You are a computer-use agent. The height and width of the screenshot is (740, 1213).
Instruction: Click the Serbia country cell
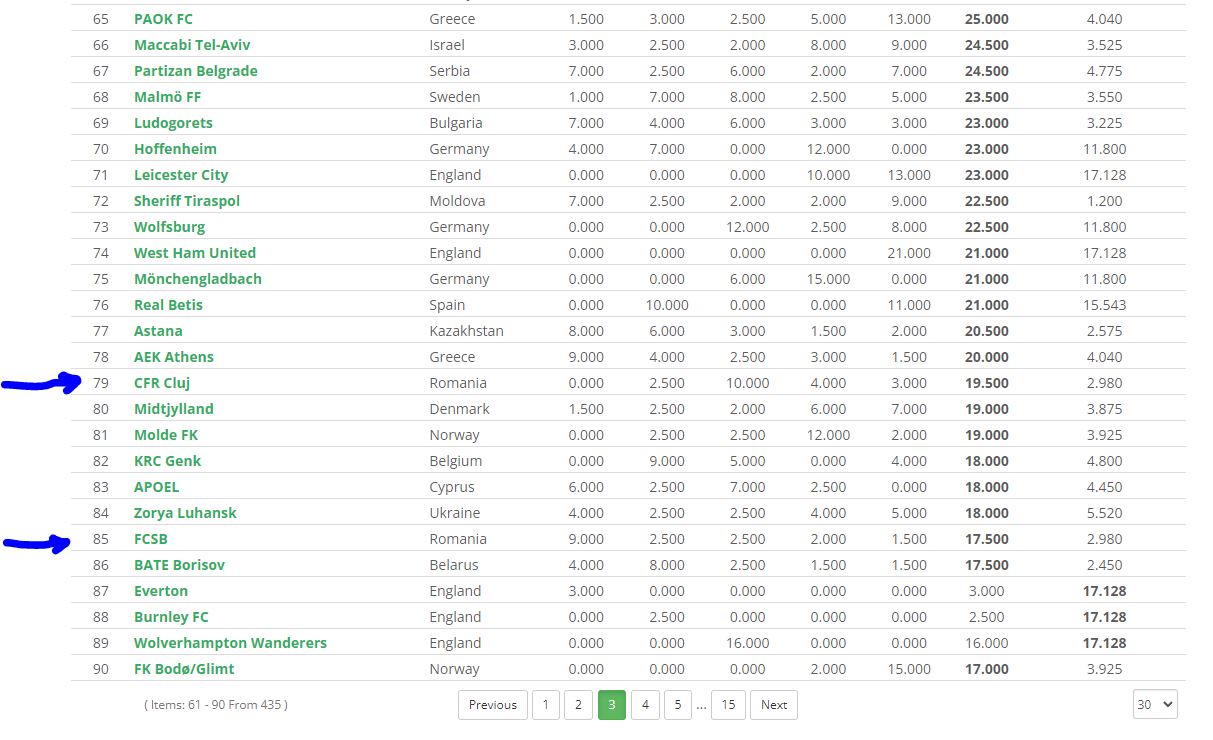tap(450, 71)
